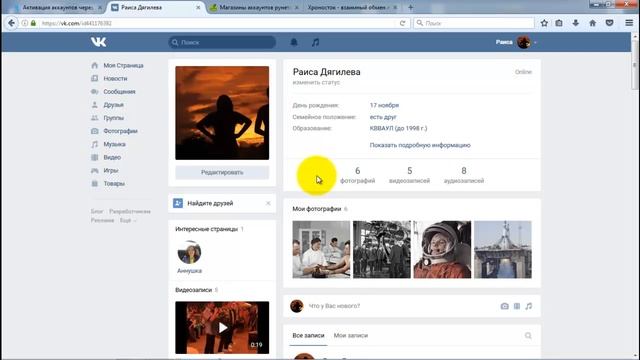Viewport: 640px width, 360px height.
Task: Click Показать подробную информацию link
Action: click(x=420, y=145)
